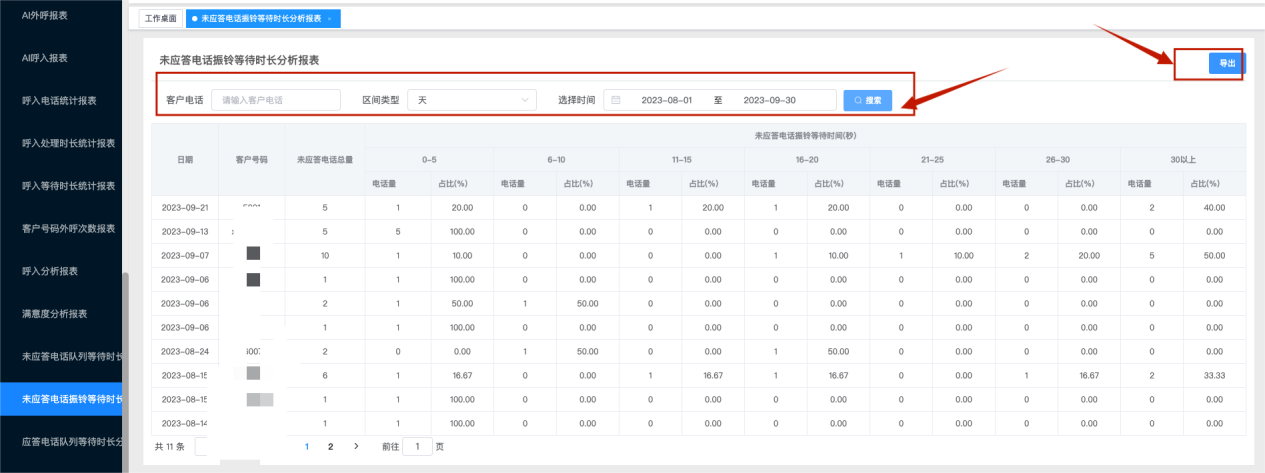The width and height of the screenshot is (1265, 473).
Task: Click the 33.33 percentage cell
Action: [x=1215, y=376]
